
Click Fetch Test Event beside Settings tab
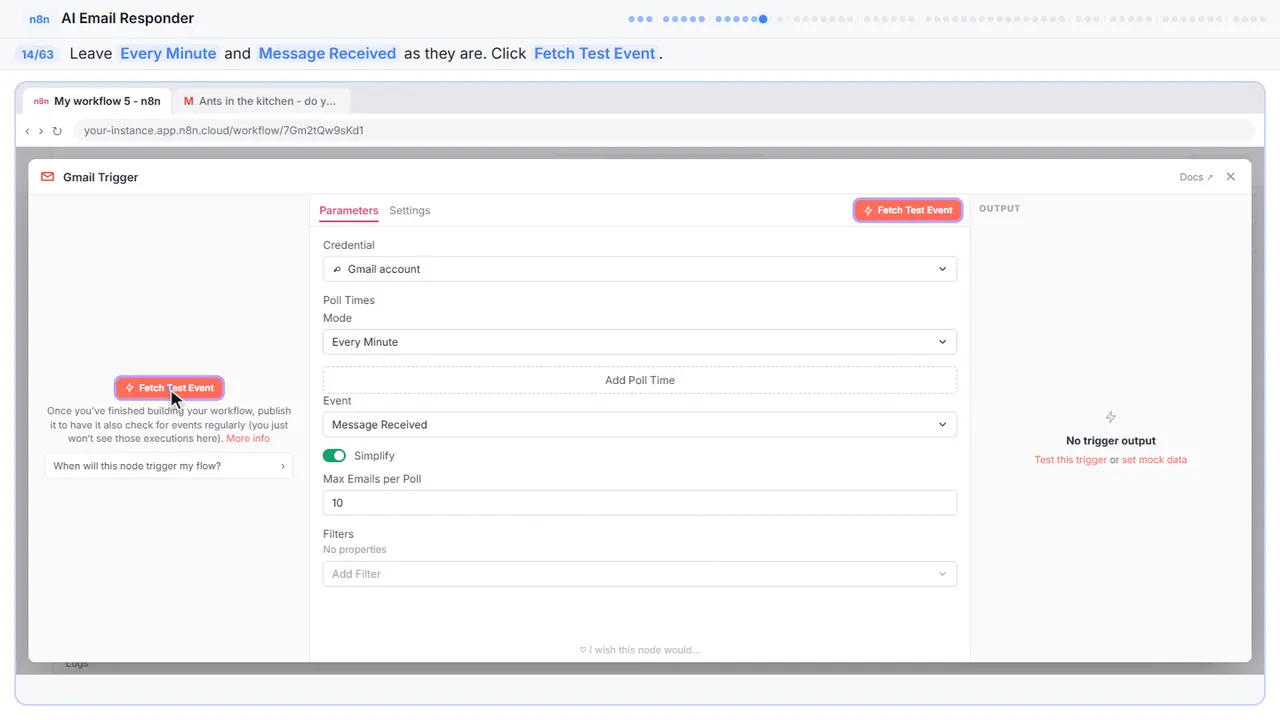pos(908,210)
